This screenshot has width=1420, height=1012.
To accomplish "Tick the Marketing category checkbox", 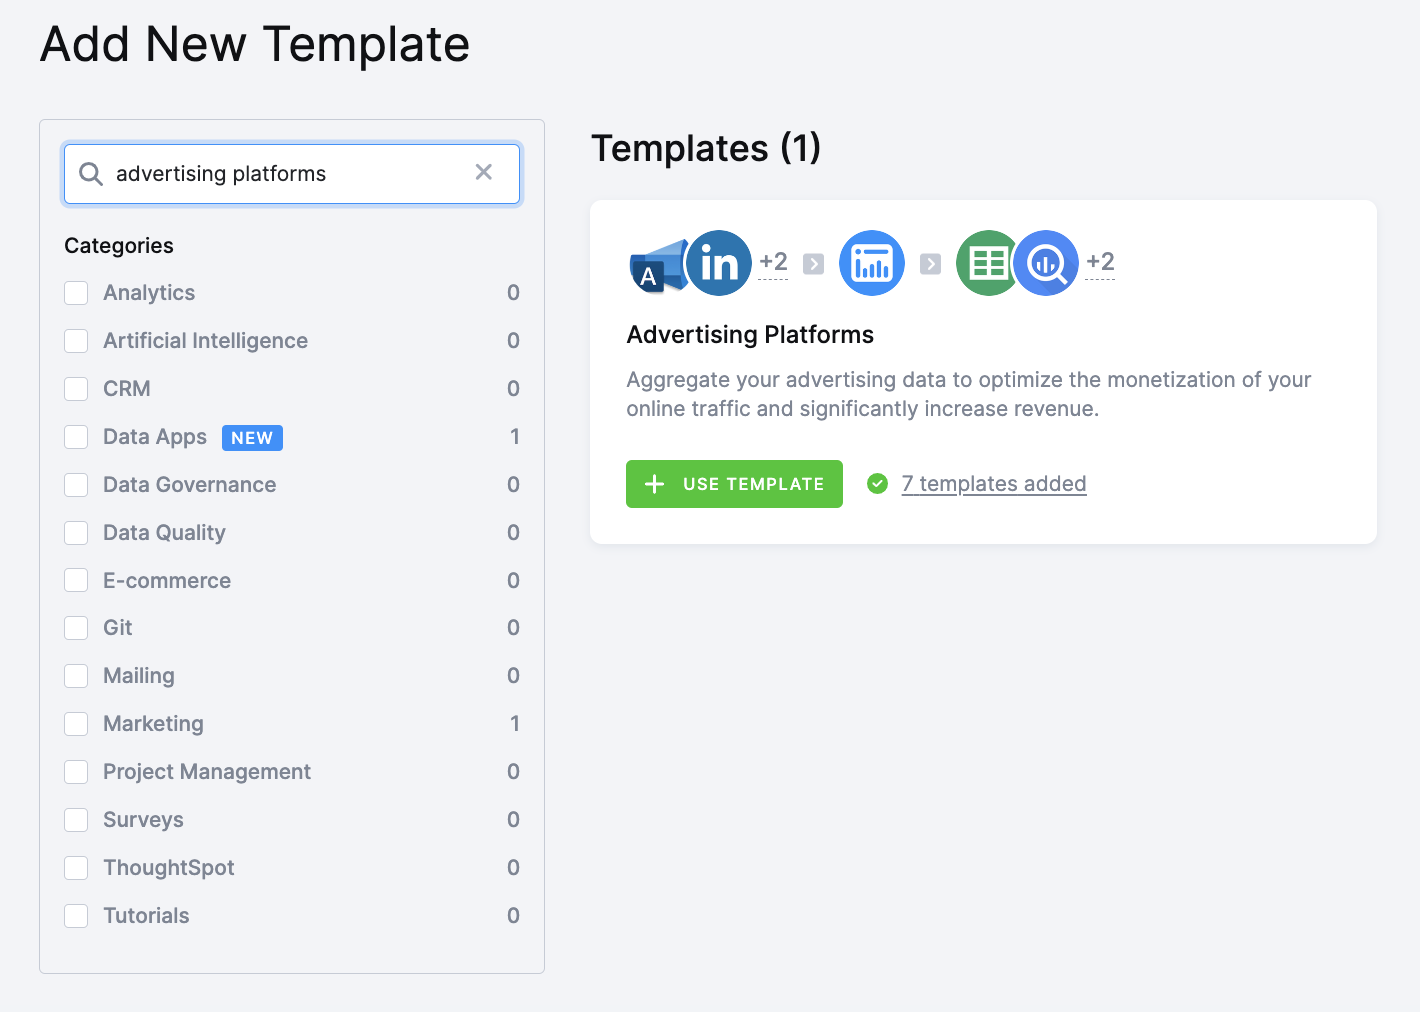I will tap(76, 724).
